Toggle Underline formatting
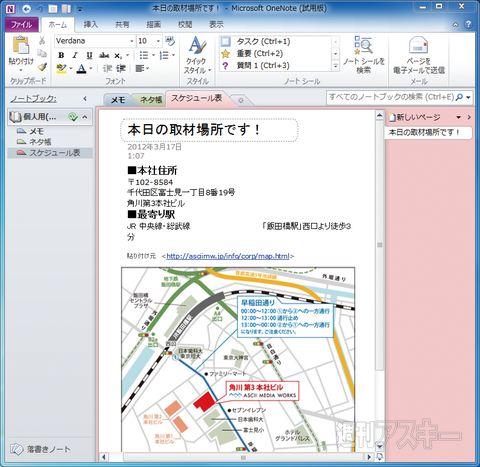The image size is (480, 467). (89, 55)
